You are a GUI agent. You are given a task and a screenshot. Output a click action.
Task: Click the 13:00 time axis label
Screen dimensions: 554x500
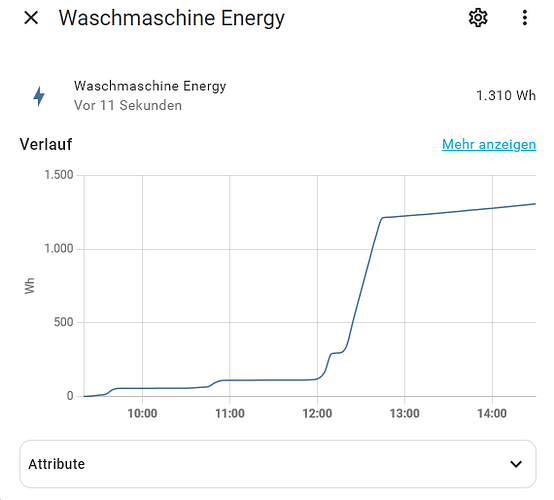pos(405,413)
